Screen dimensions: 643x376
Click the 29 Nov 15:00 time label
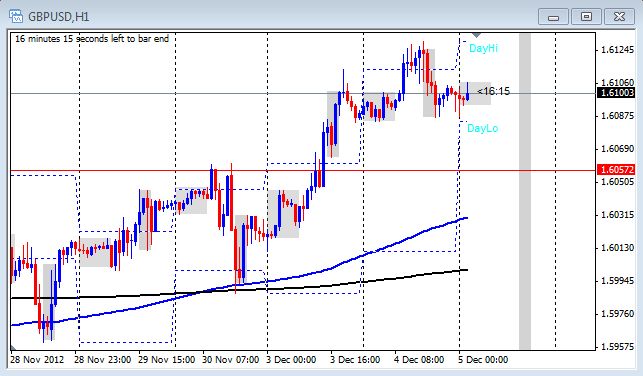(x=166, y=360)
